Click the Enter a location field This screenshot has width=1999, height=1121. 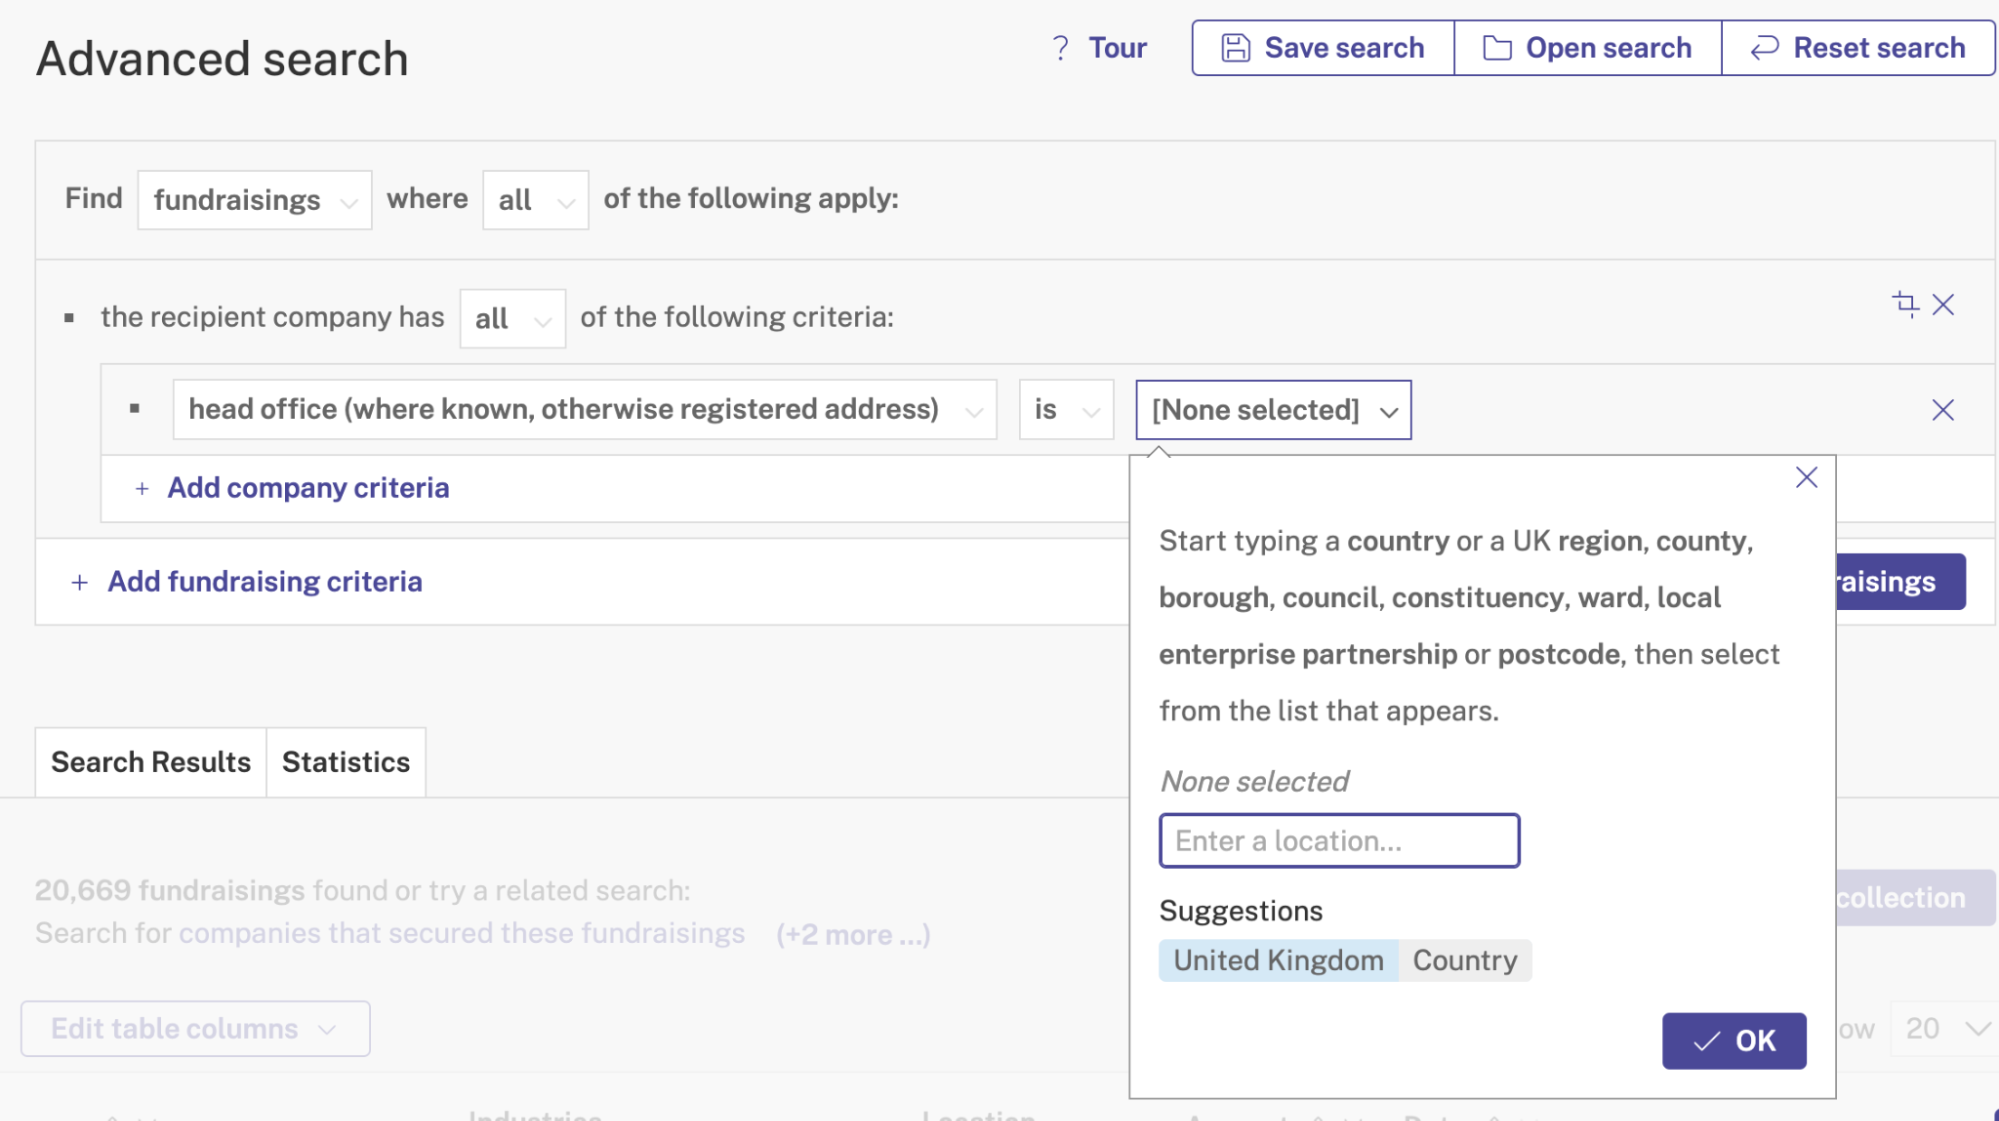[1339, 841]
